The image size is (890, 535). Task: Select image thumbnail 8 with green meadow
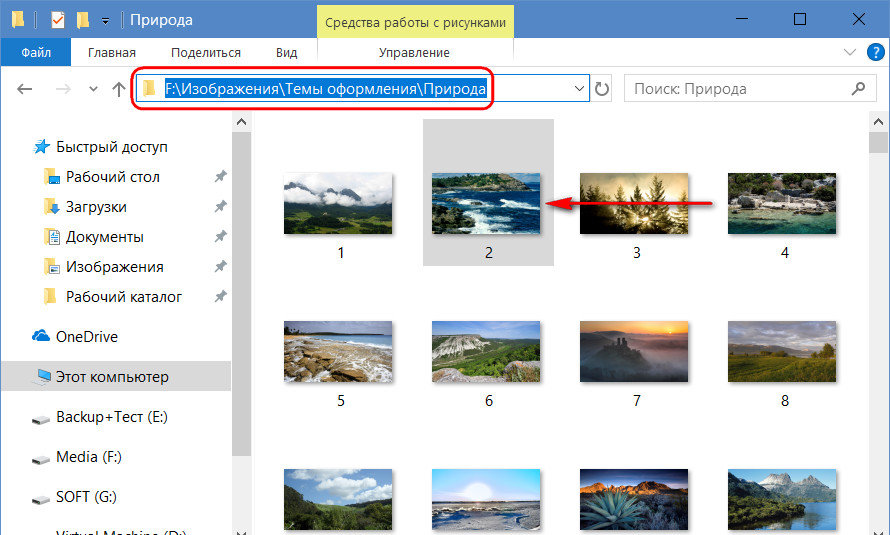point(782,351)
